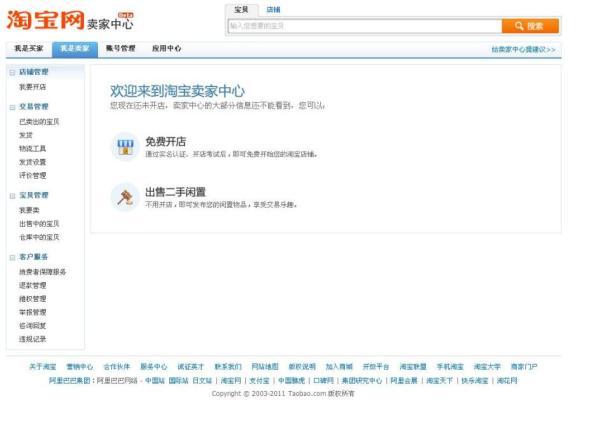Open 评价管理 in the sidebar

pyautogui.click(x=32, y=176)
